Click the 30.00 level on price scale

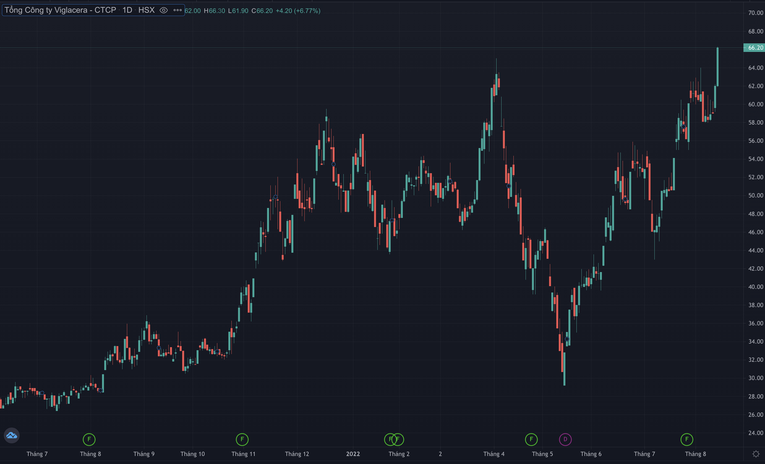pyautogui.click(x=756, y=378)
